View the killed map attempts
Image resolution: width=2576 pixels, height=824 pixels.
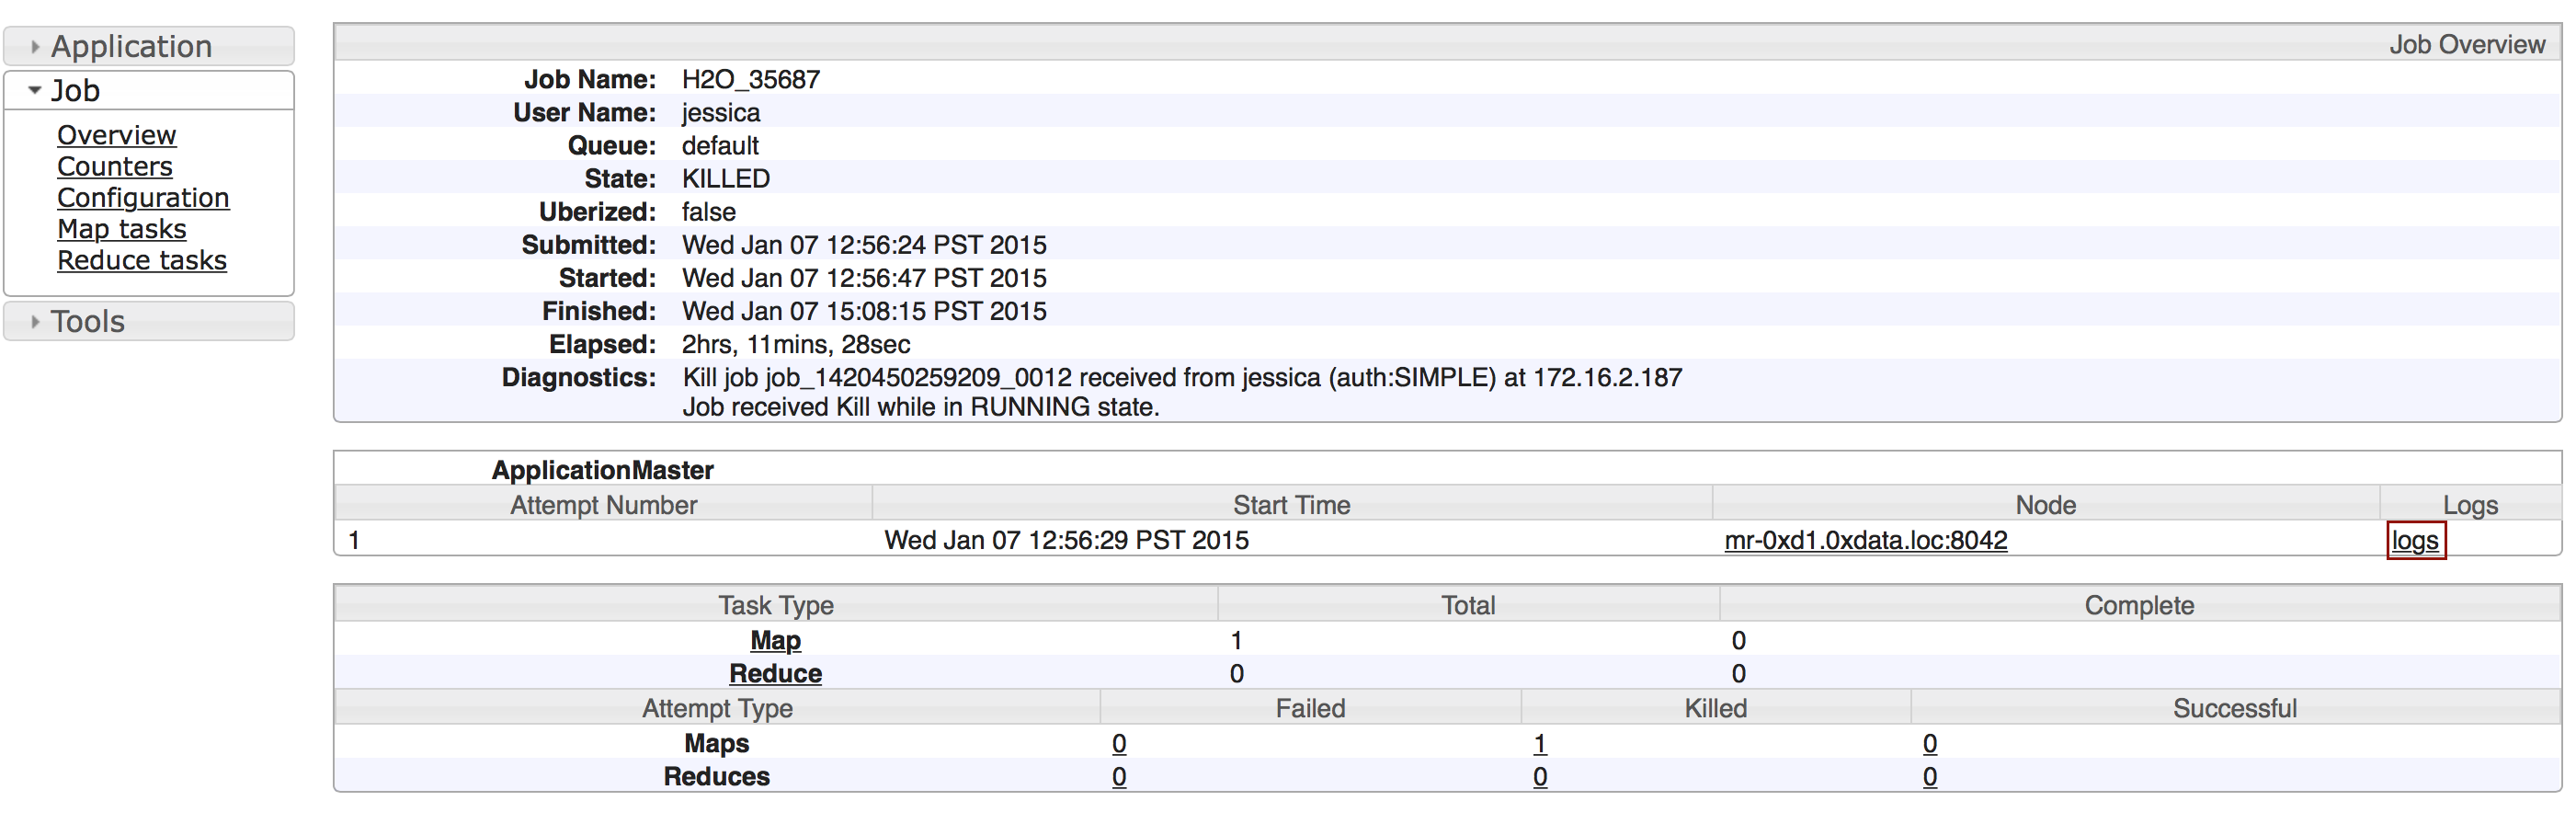(1540, 743)
